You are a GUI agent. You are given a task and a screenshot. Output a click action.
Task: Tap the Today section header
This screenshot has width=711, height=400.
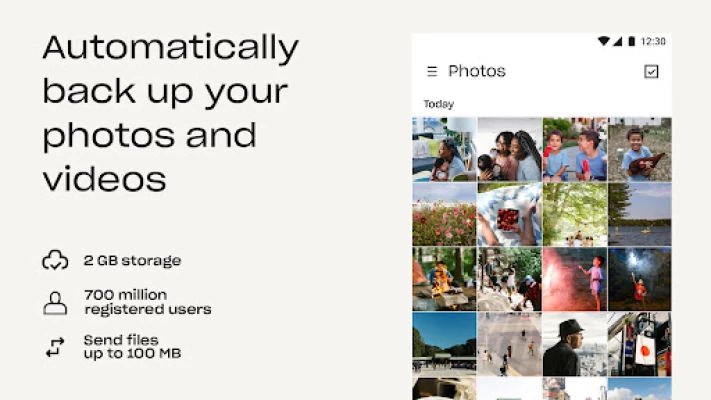click(x=438, y=104)
